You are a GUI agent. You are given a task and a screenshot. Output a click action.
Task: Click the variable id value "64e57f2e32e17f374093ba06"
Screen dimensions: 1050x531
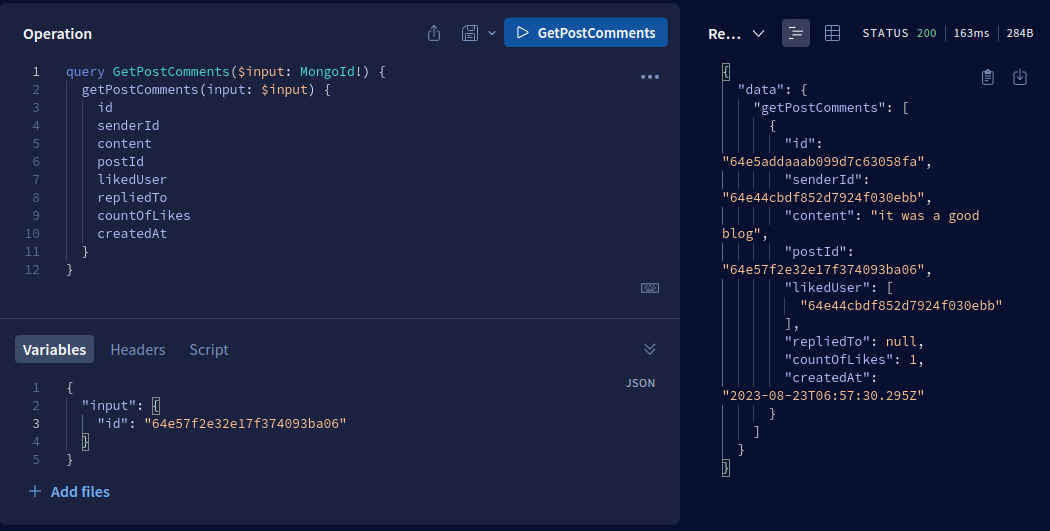[245, 423]
